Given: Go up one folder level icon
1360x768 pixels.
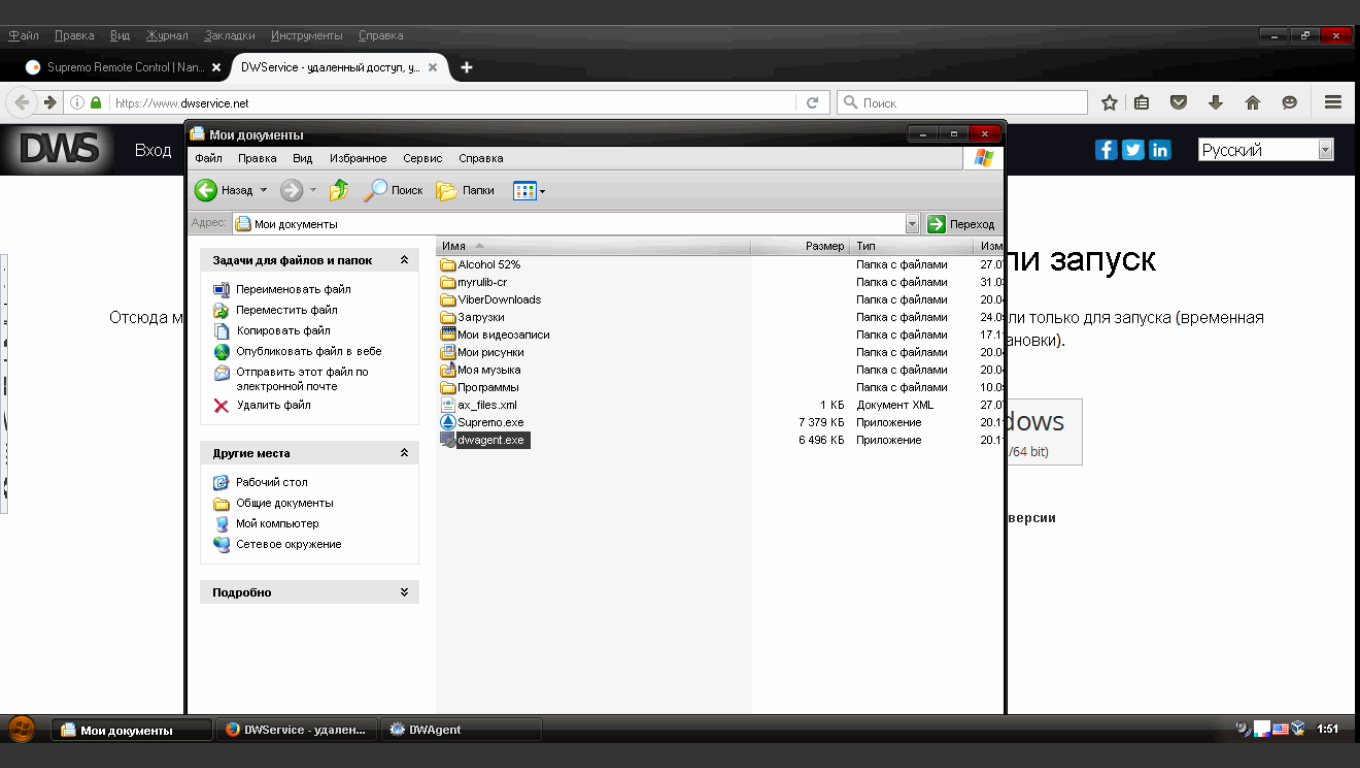Looking at the screenshot, I should pyautogui.click(x=339, y=190).
